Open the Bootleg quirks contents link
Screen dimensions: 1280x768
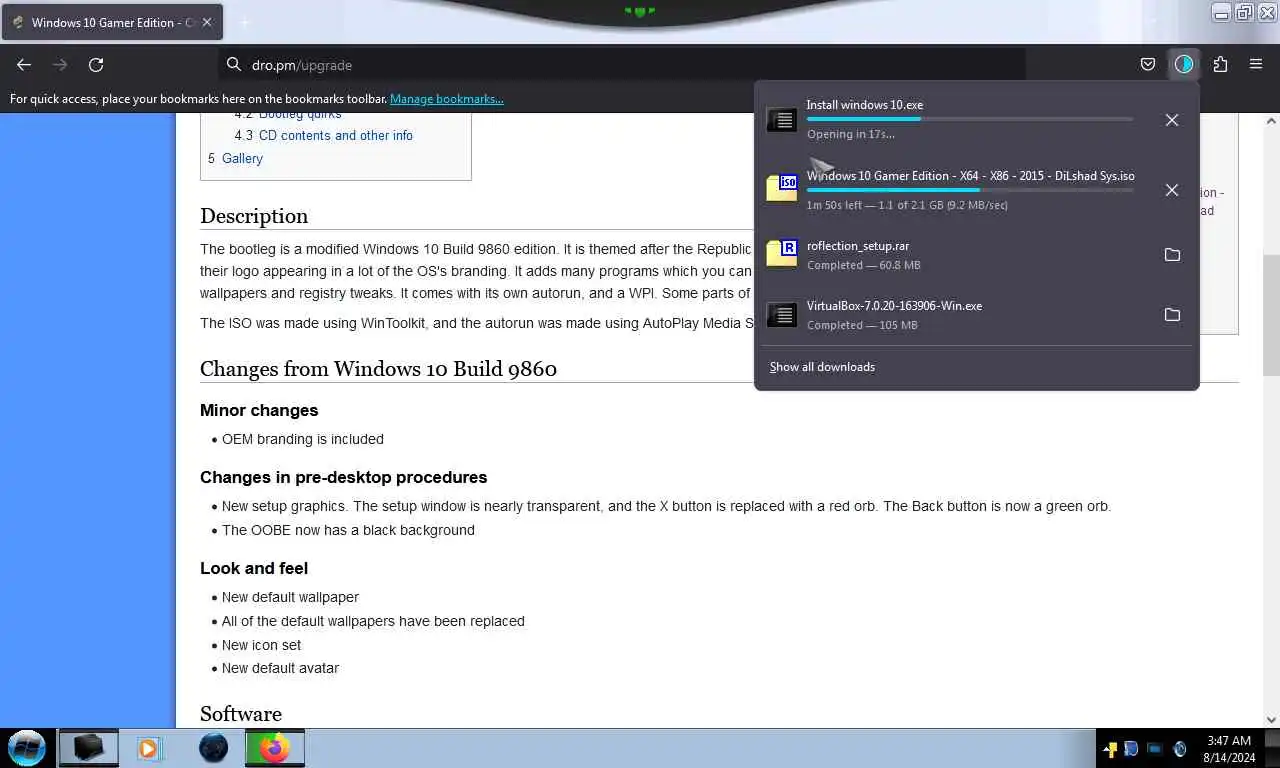pos(300,115)
